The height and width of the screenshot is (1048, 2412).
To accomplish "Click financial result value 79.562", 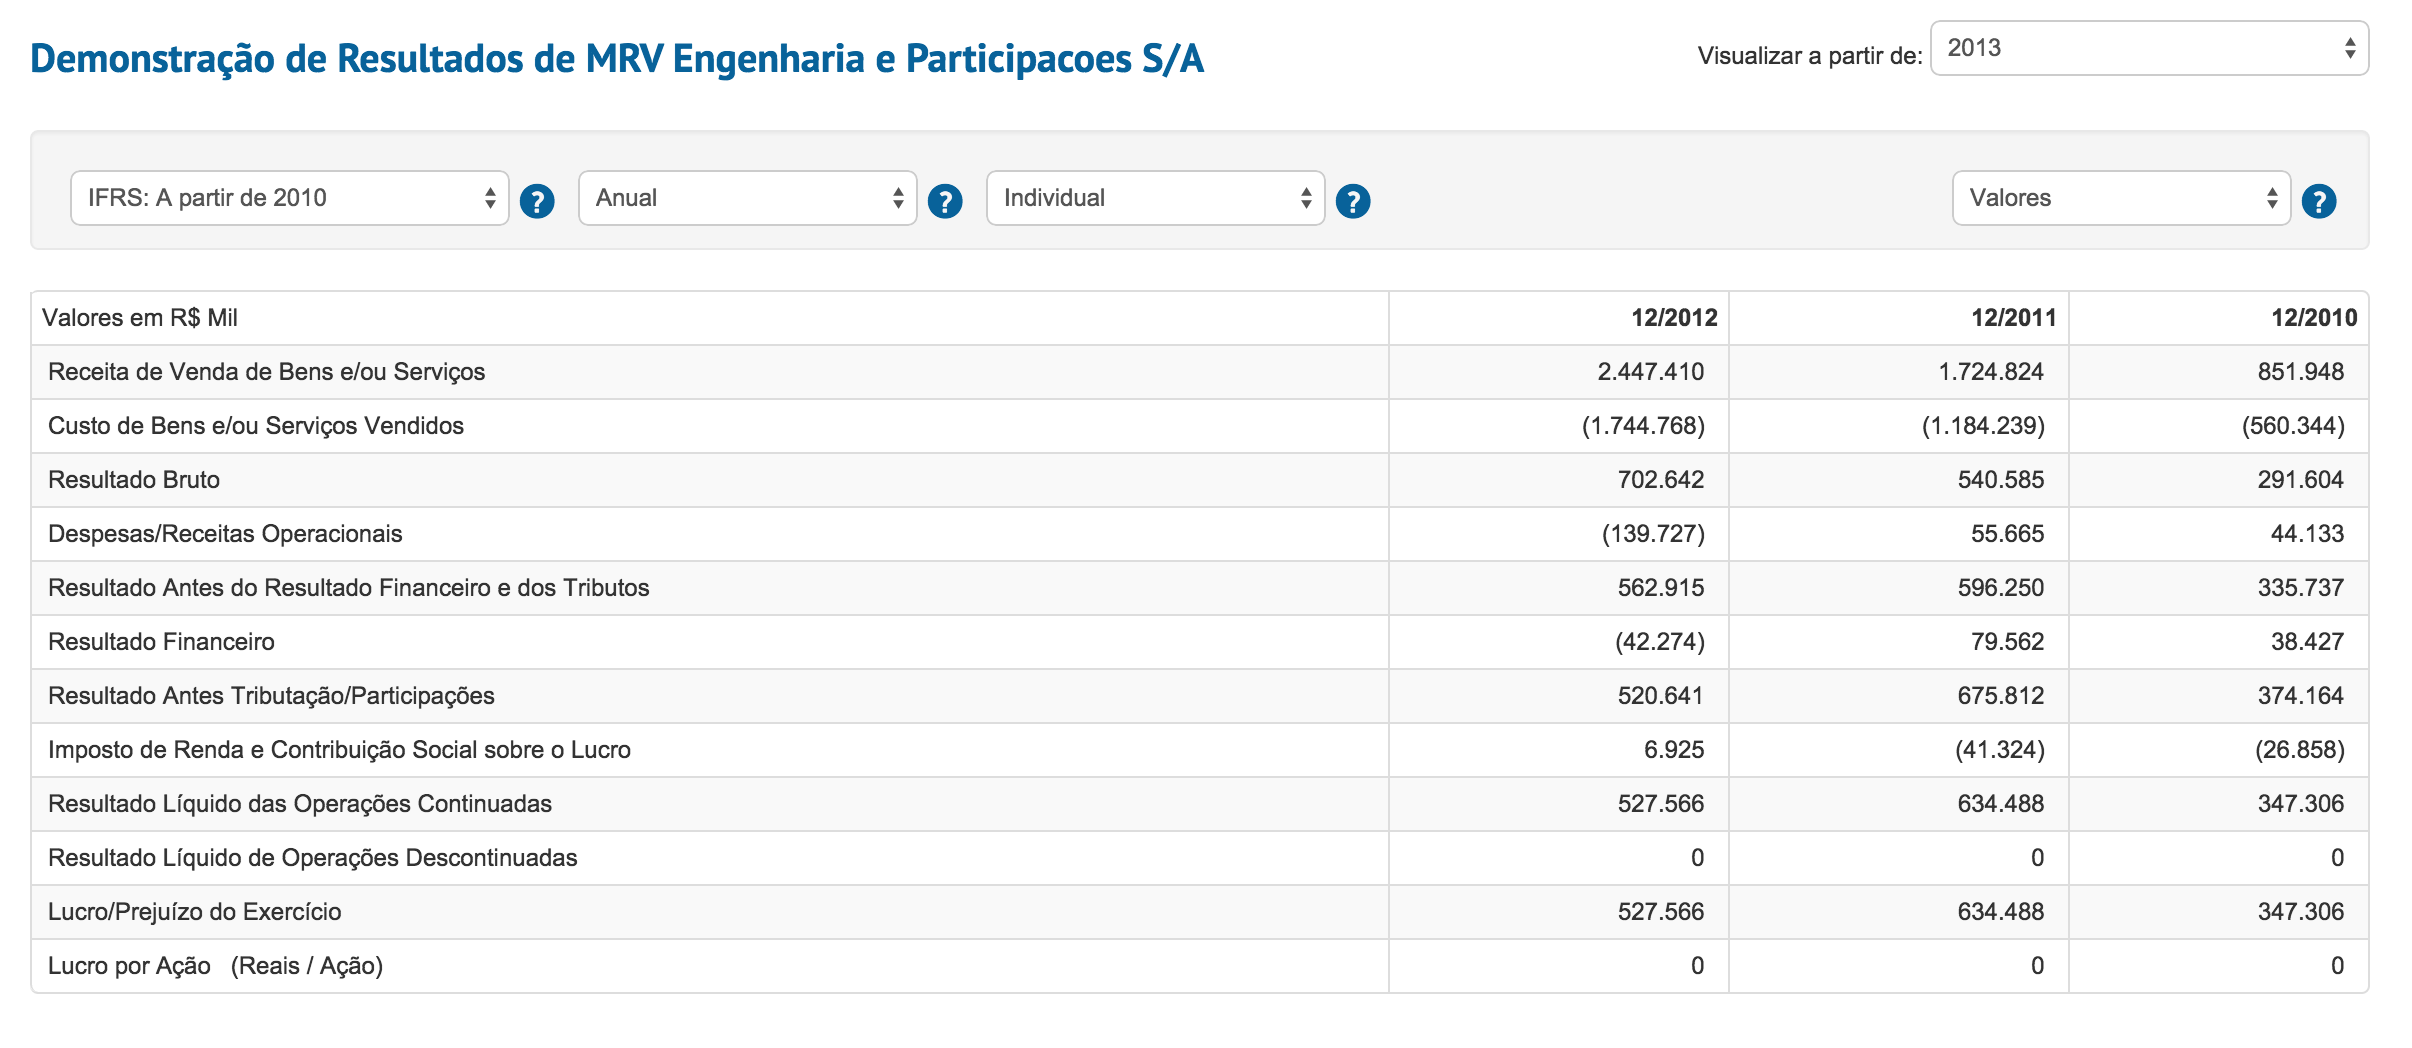I will click(2008, 642).
